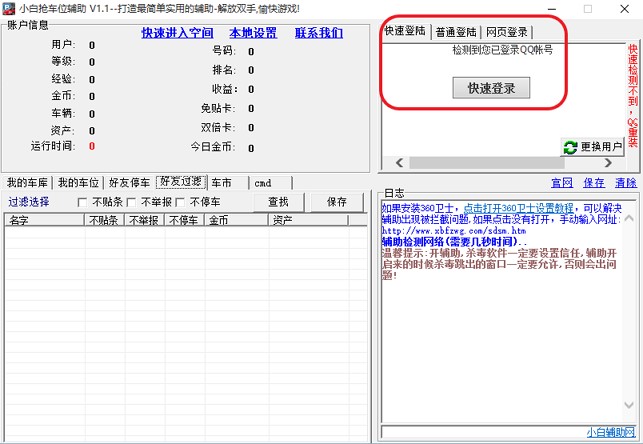Close the 小白抢车位辅助 window
The image size is (643, 444).
(624, 9)
